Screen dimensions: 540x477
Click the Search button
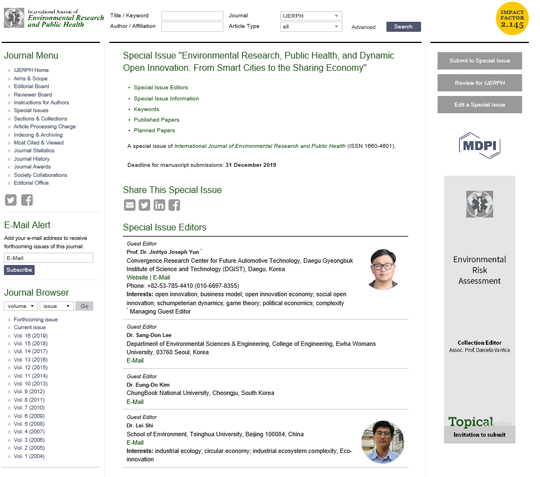403,27
